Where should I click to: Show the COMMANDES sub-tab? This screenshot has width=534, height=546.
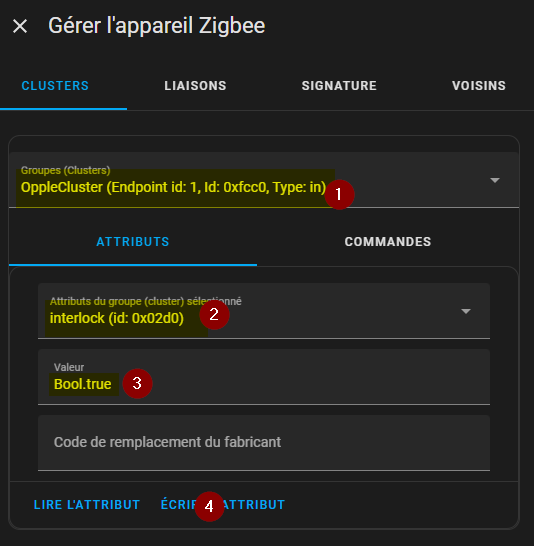[388, 242]
